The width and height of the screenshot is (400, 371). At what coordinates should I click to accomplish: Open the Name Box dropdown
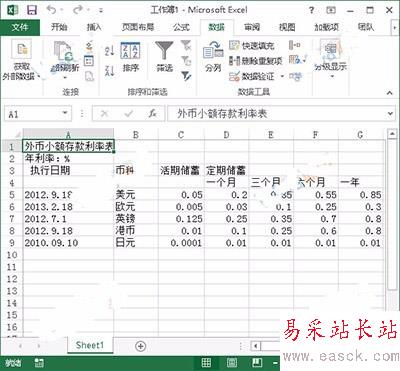pyautogui.click(x=65, y=114)
